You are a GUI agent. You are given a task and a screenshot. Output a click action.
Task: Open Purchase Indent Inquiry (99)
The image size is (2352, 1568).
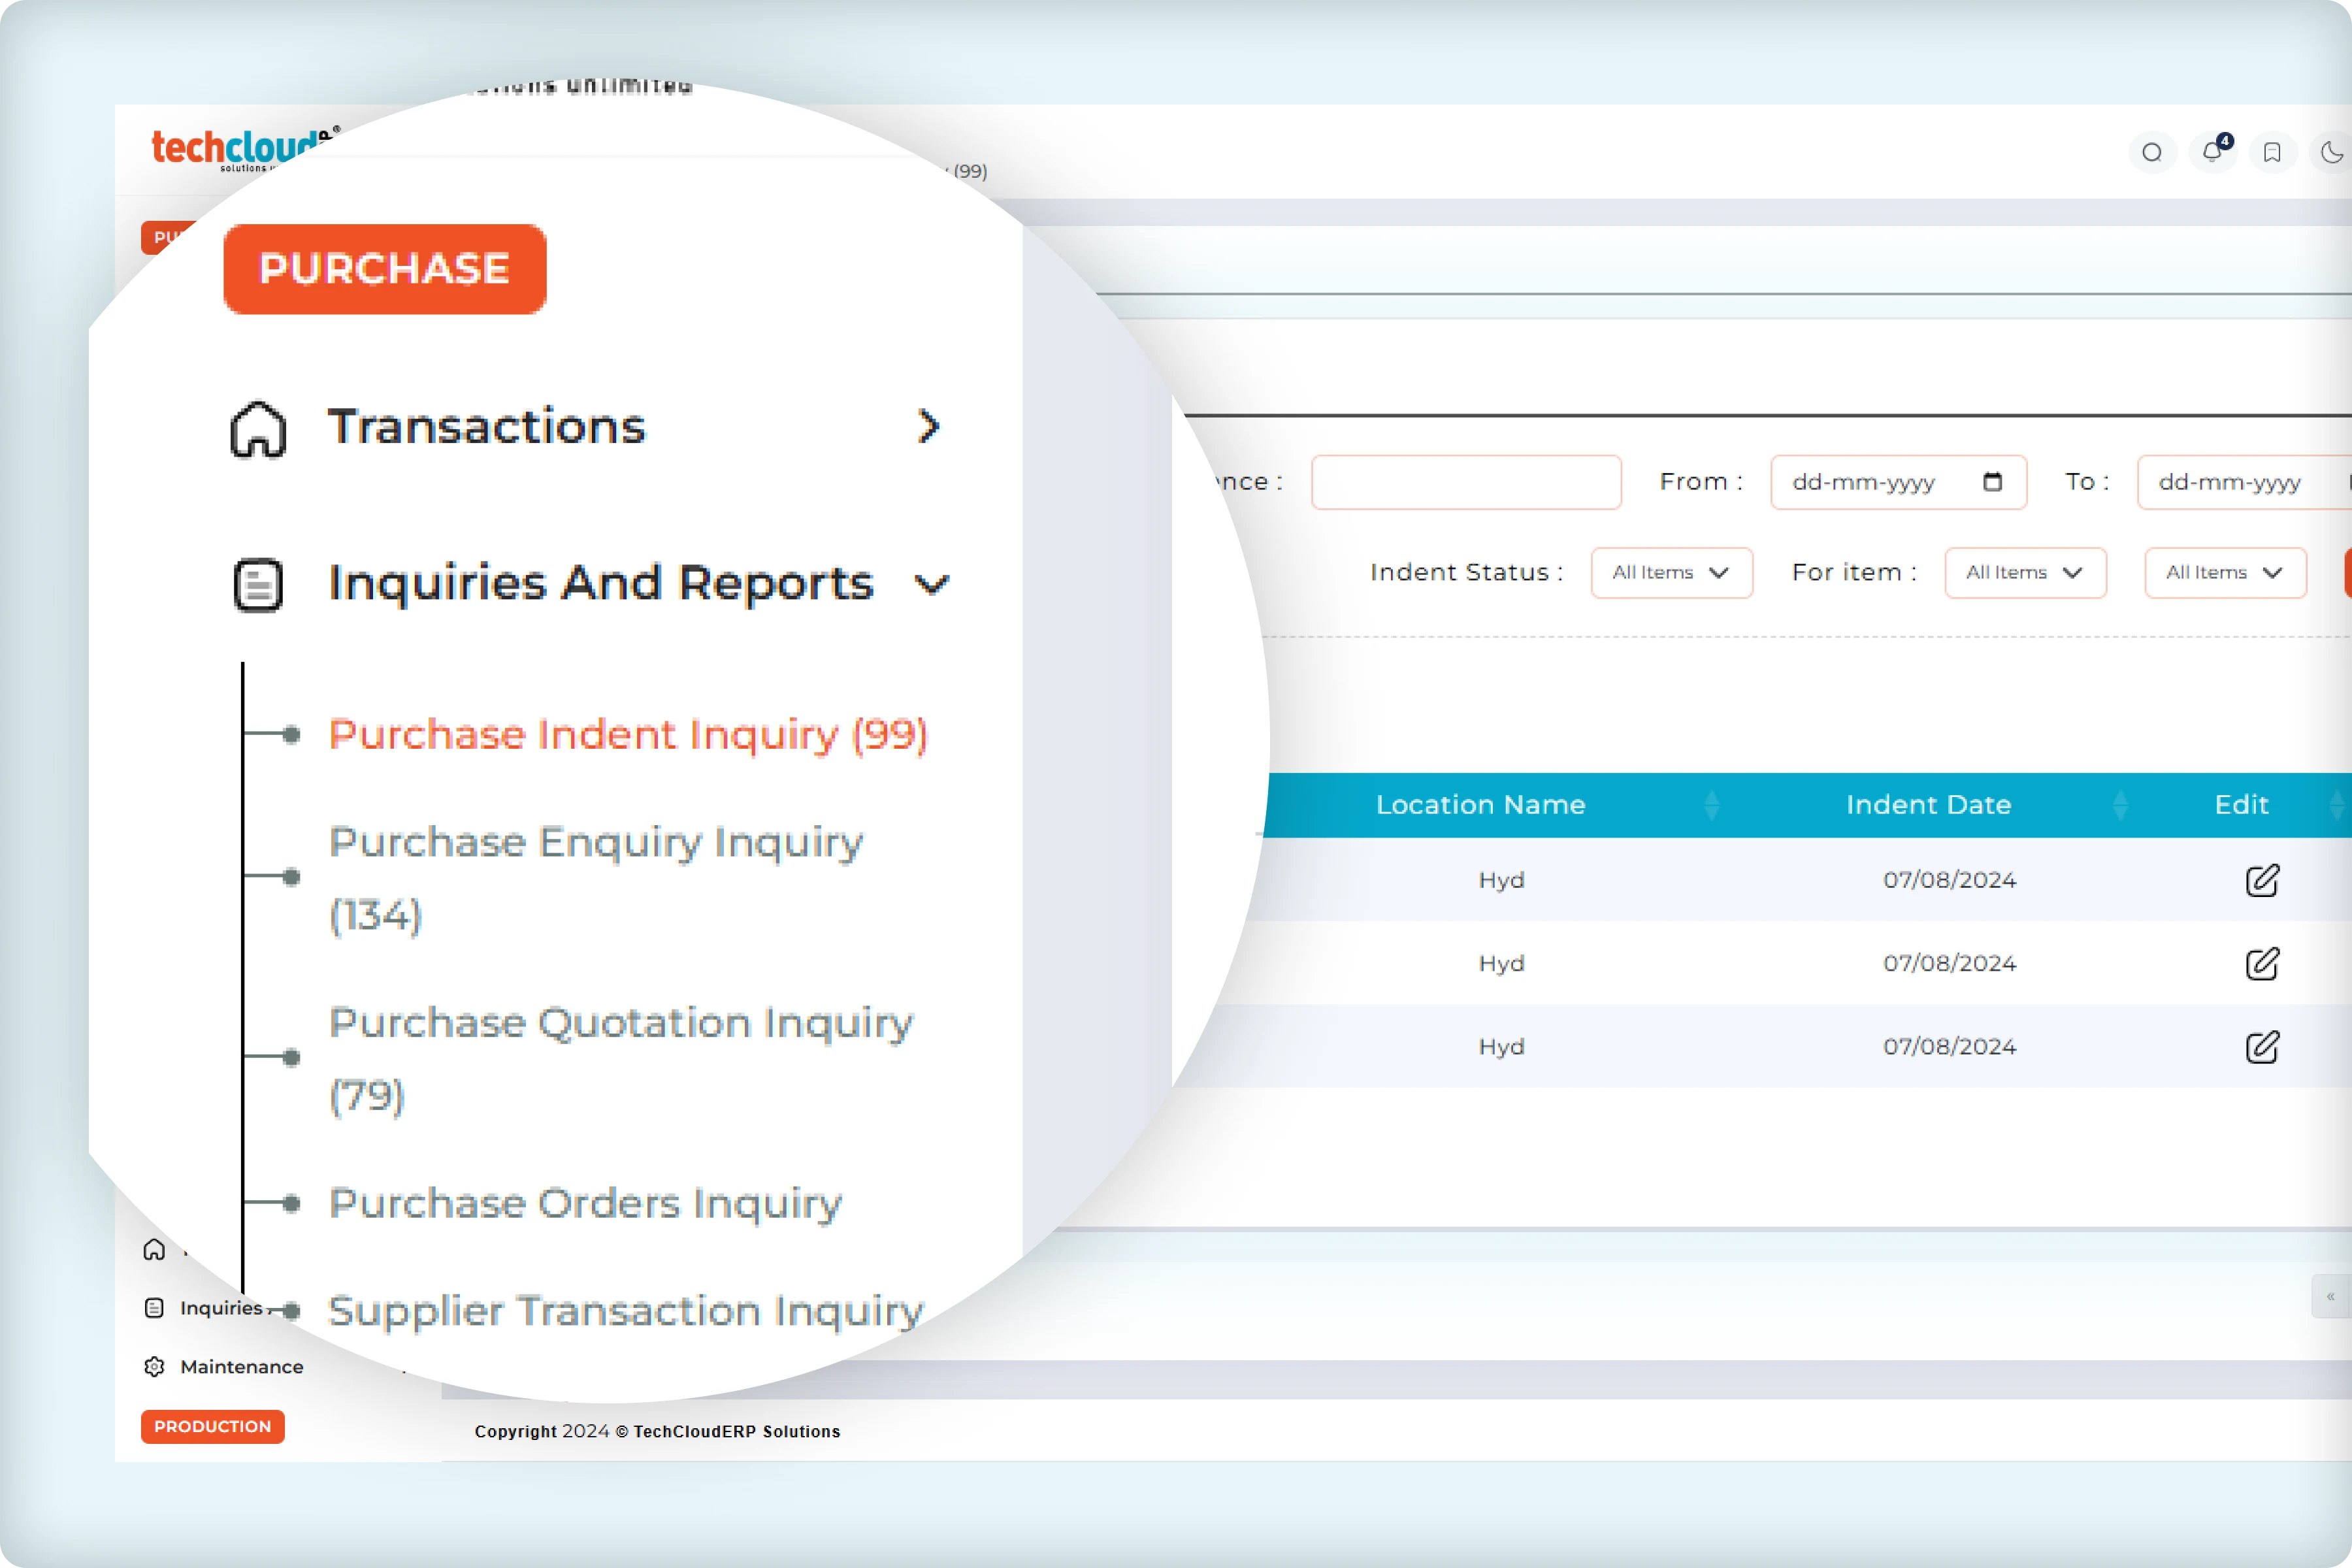(628, 735)
